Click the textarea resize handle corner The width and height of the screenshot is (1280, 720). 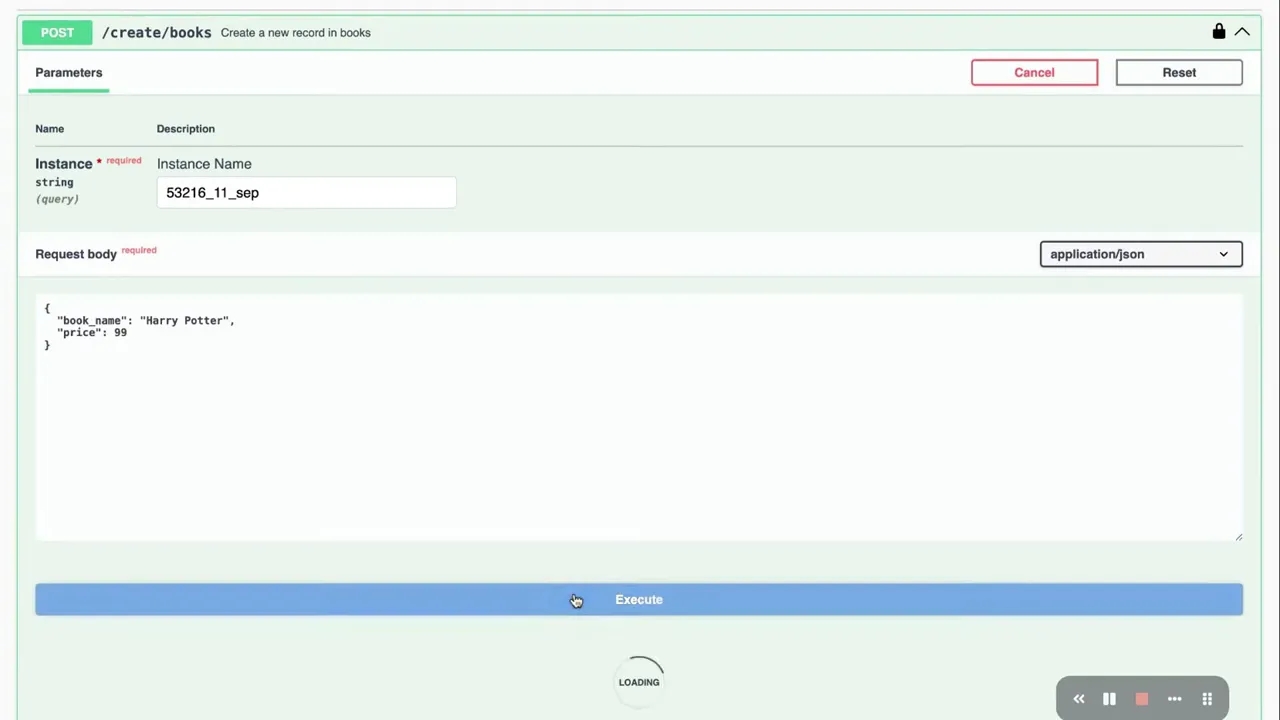tap(1238, 537)
